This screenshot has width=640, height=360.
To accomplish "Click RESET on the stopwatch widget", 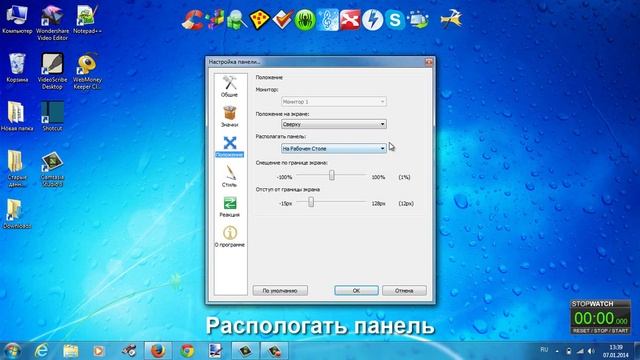I will (581, 331).
